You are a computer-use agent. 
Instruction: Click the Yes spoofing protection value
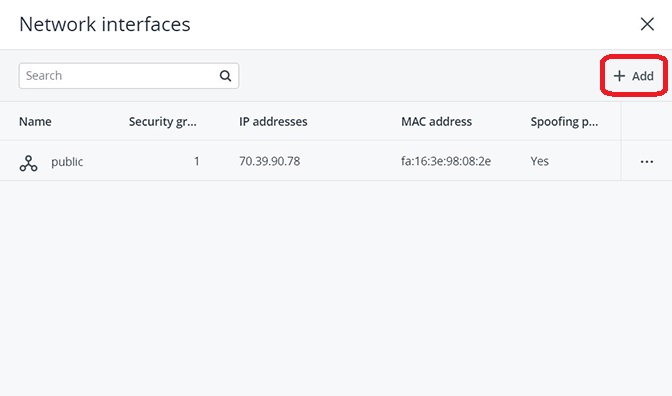(540, 161)
